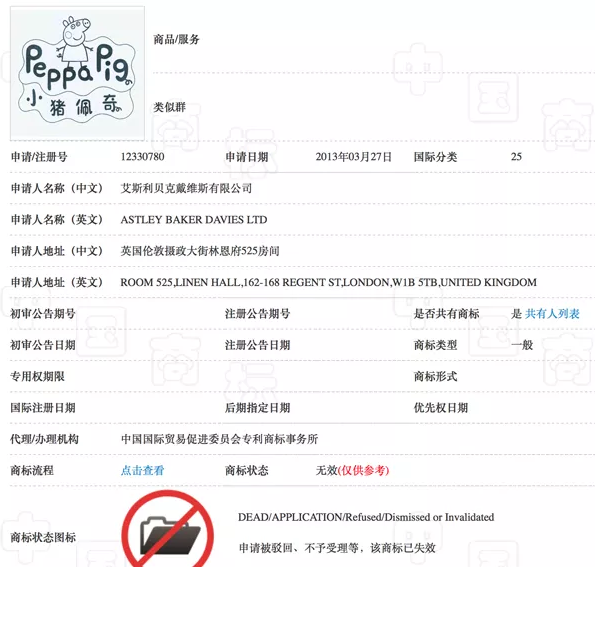Open the 共有人列表 co-owner list link
Screen dimensions: 614x623
(x=552, y=314)
